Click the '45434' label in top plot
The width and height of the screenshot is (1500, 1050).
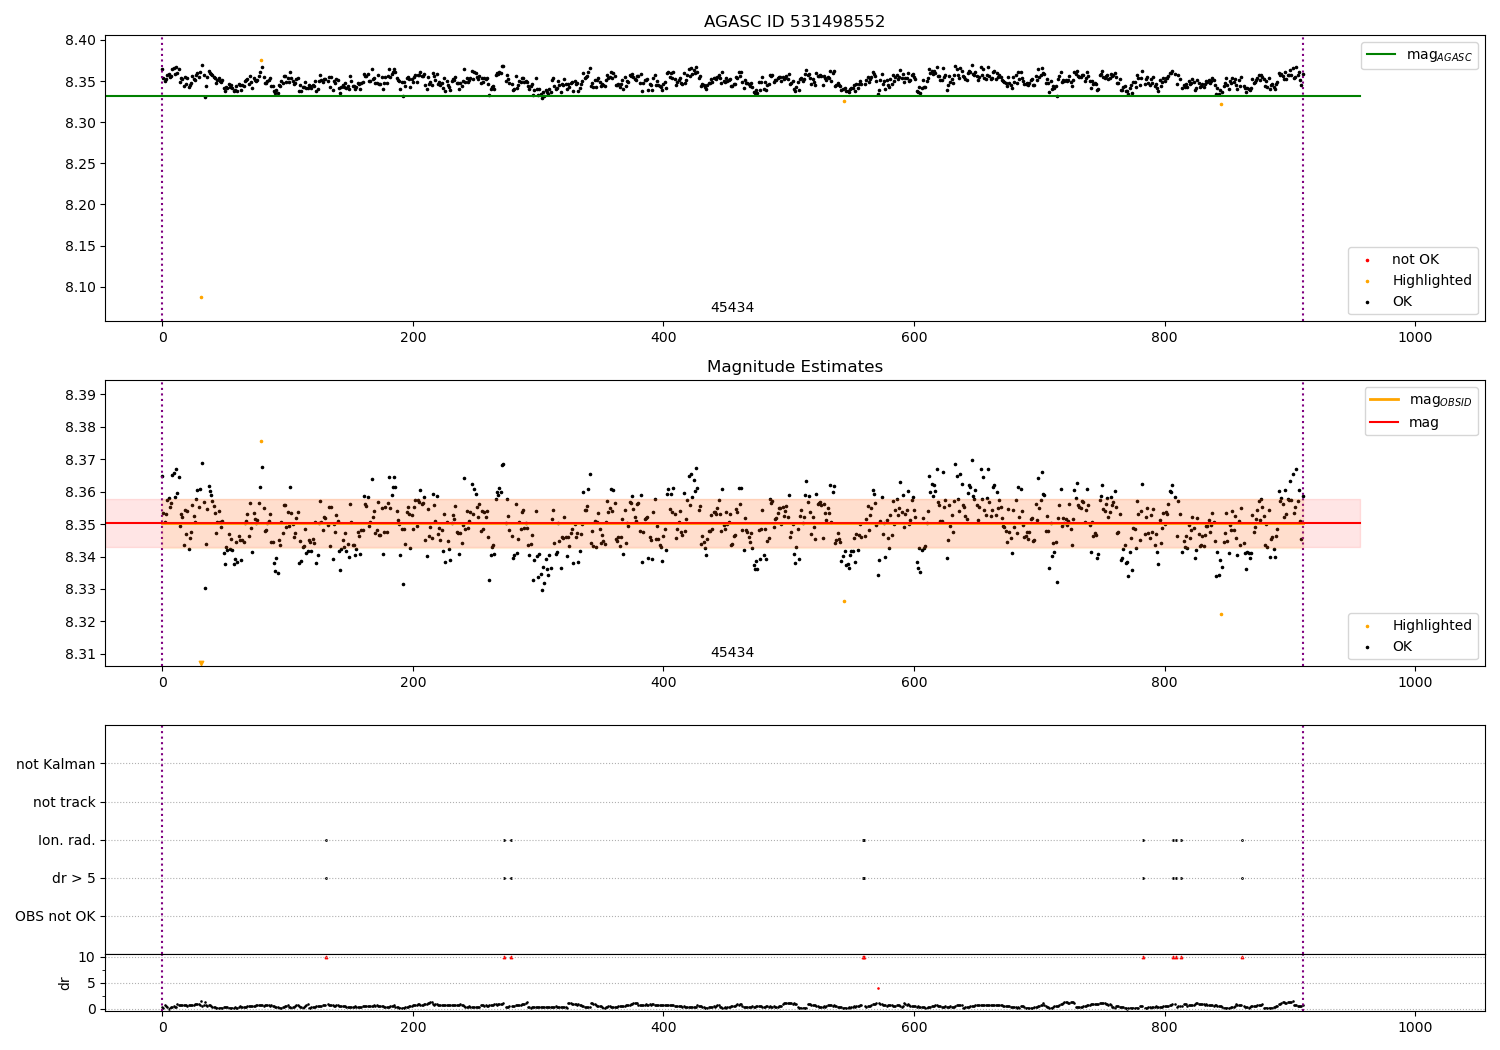(x=732, y=308)
